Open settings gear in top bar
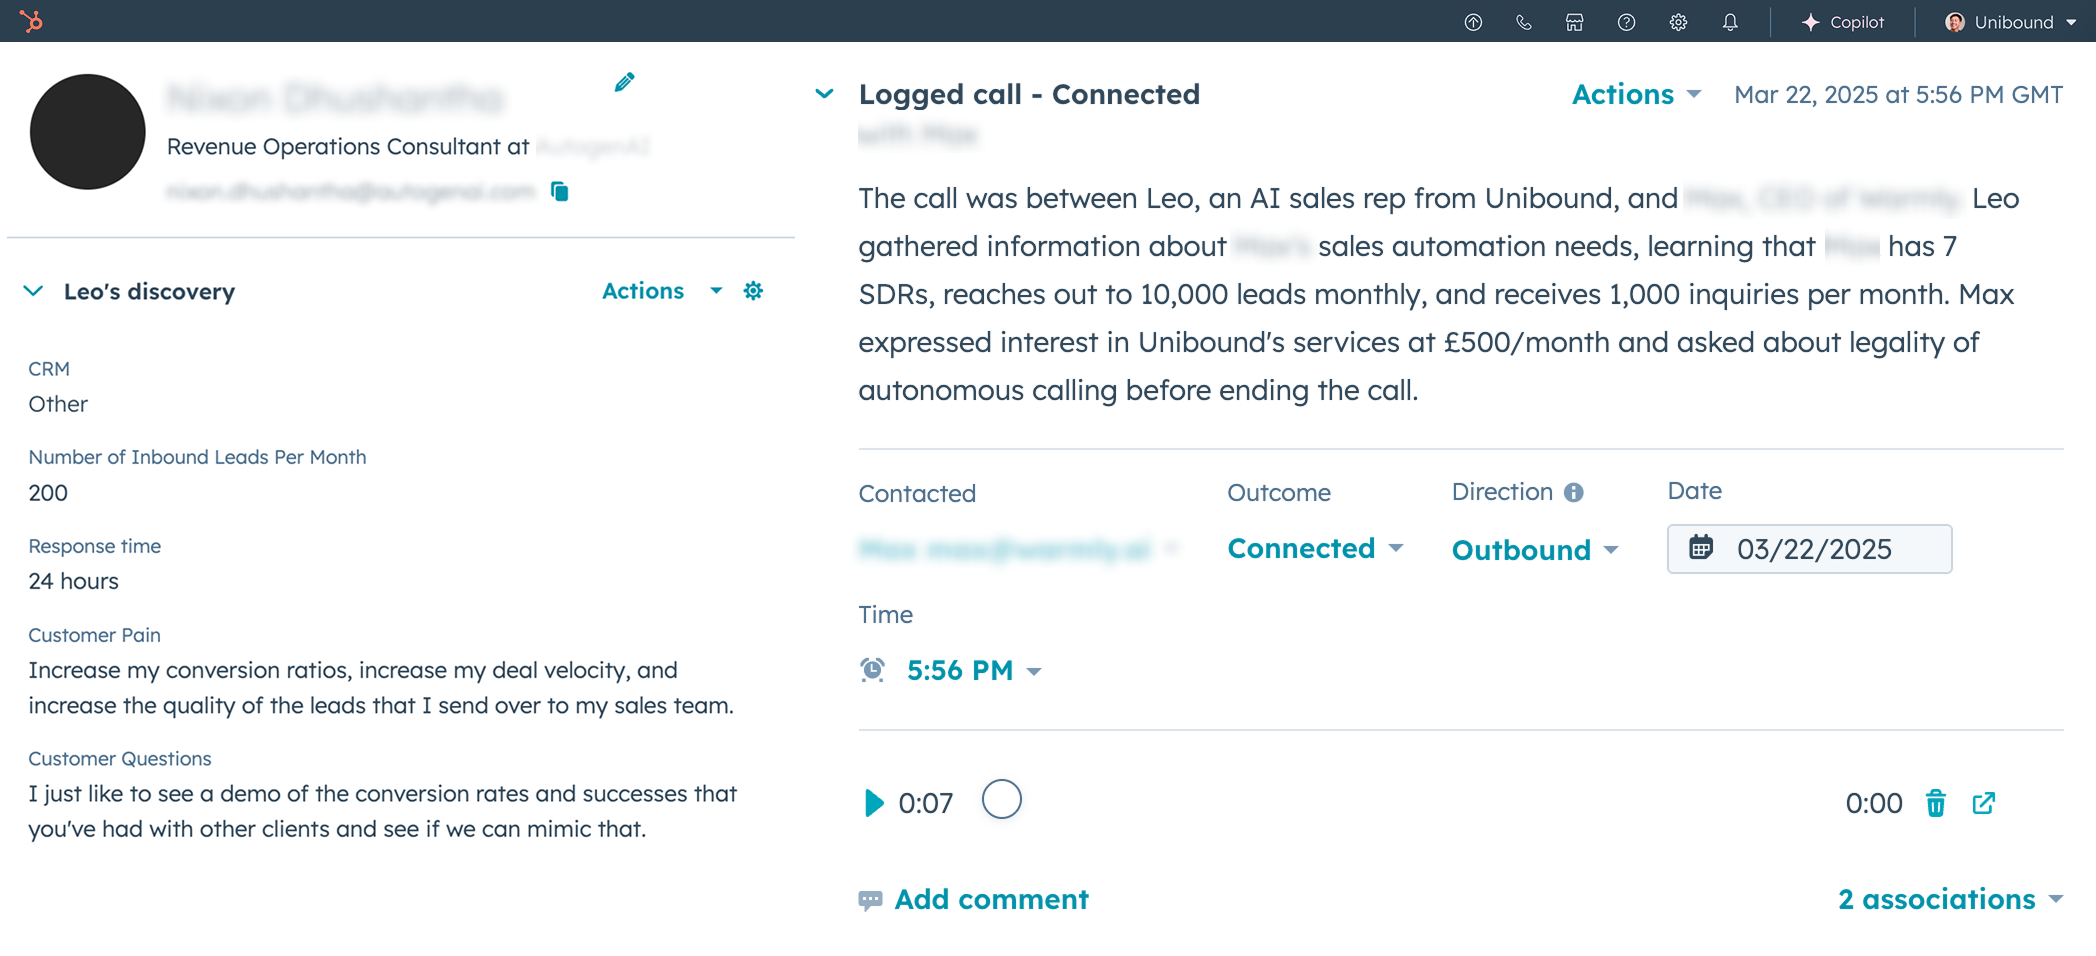 click(x=1679, y=22)
